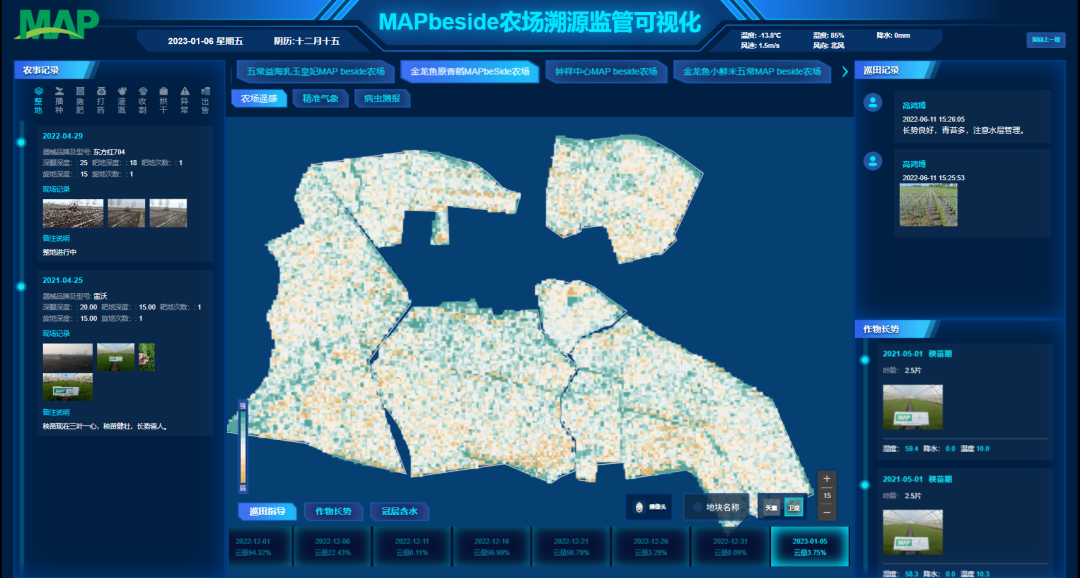Click the user avatar beside 15:25:53 record

[x=873, y=161]
